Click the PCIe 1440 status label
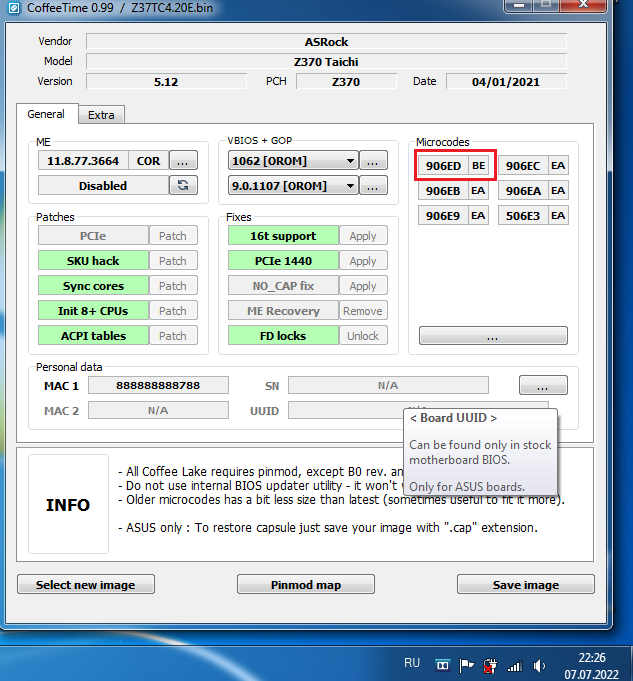The height and width of the screenshot is (681, 633). [x=283, y=261]
